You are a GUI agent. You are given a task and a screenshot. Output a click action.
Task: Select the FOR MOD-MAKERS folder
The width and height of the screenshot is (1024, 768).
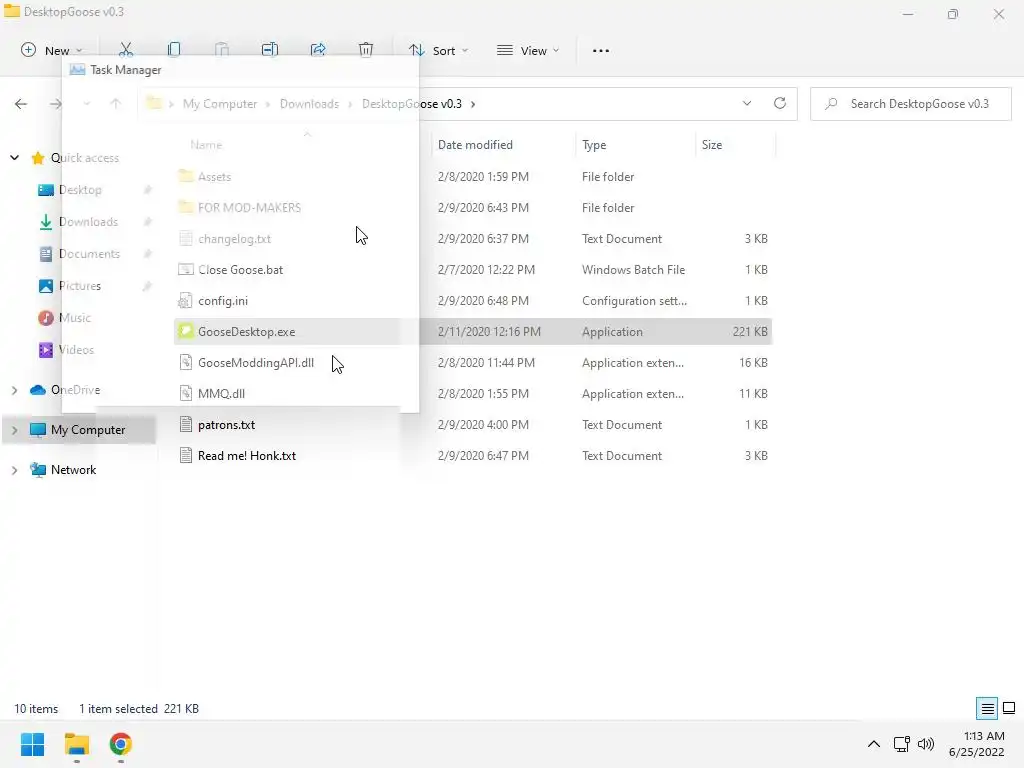click(x=249, y=208)
